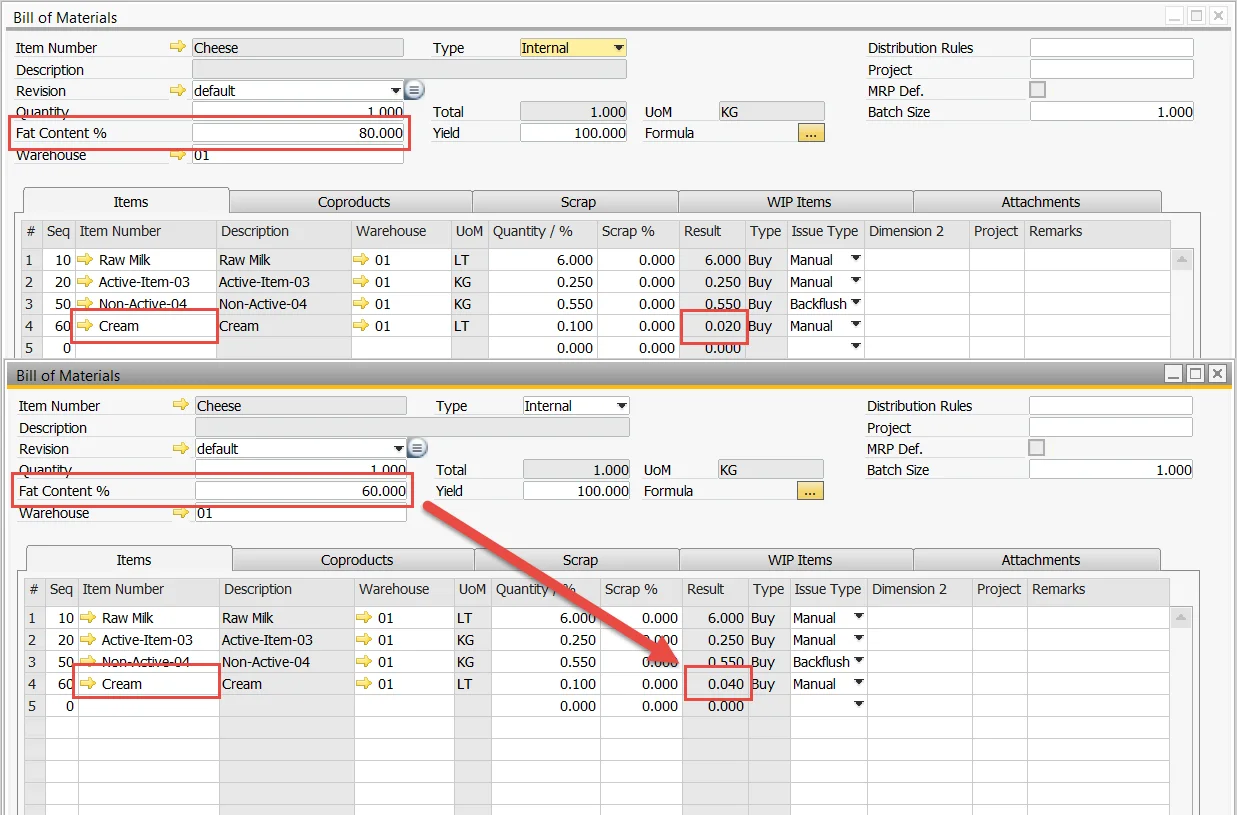
Task: Switch to Coproducts tab in 80.000 fat window
Action: tap(354, 202)
